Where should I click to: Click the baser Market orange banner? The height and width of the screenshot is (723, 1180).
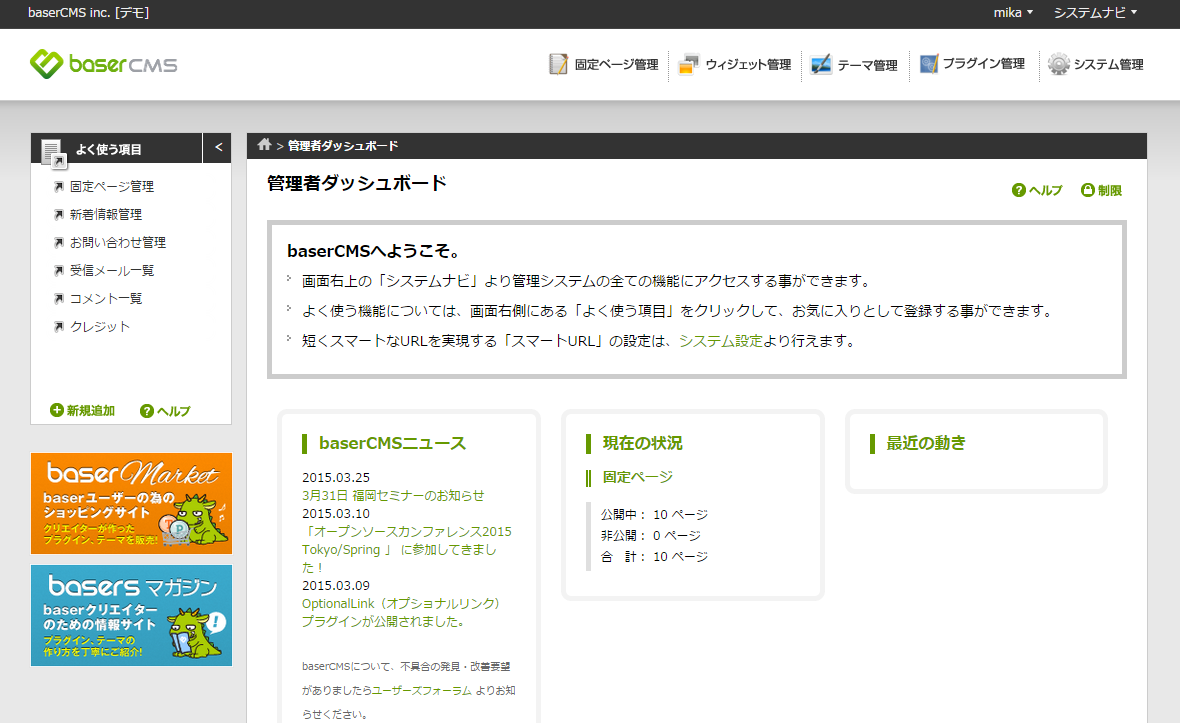point(131,503)
